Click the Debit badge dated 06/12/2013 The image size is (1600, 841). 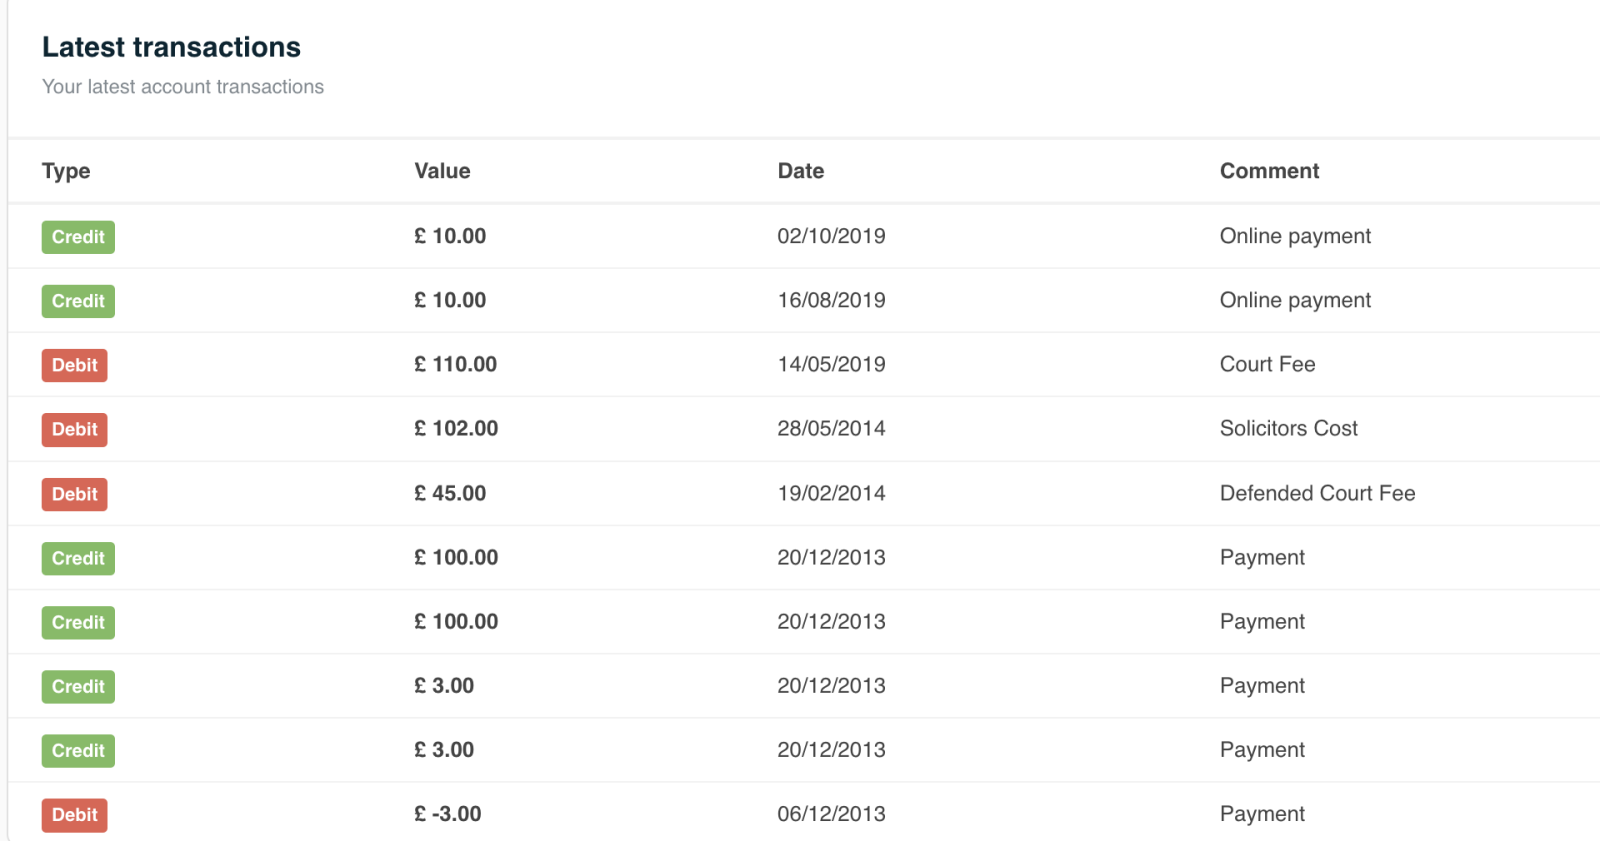(x=74, y=815)
